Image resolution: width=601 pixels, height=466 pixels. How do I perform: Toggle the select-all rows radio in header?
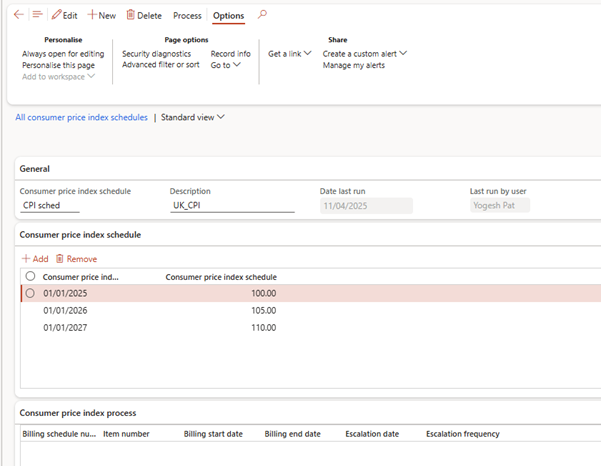coord(30,276)
